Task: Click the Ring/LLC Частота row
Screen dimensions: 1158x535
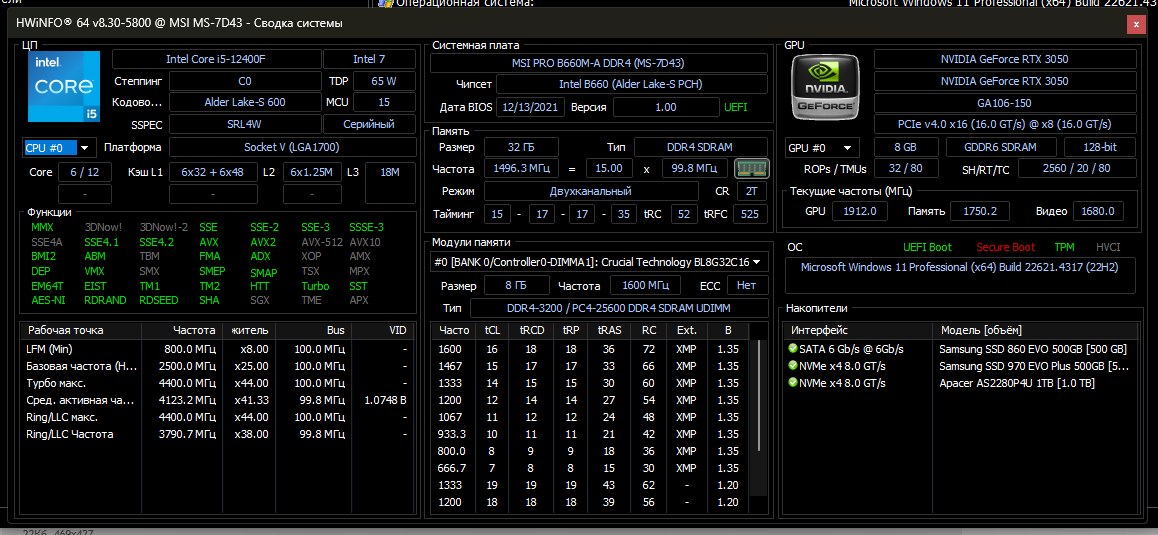Action: [217, 434]
